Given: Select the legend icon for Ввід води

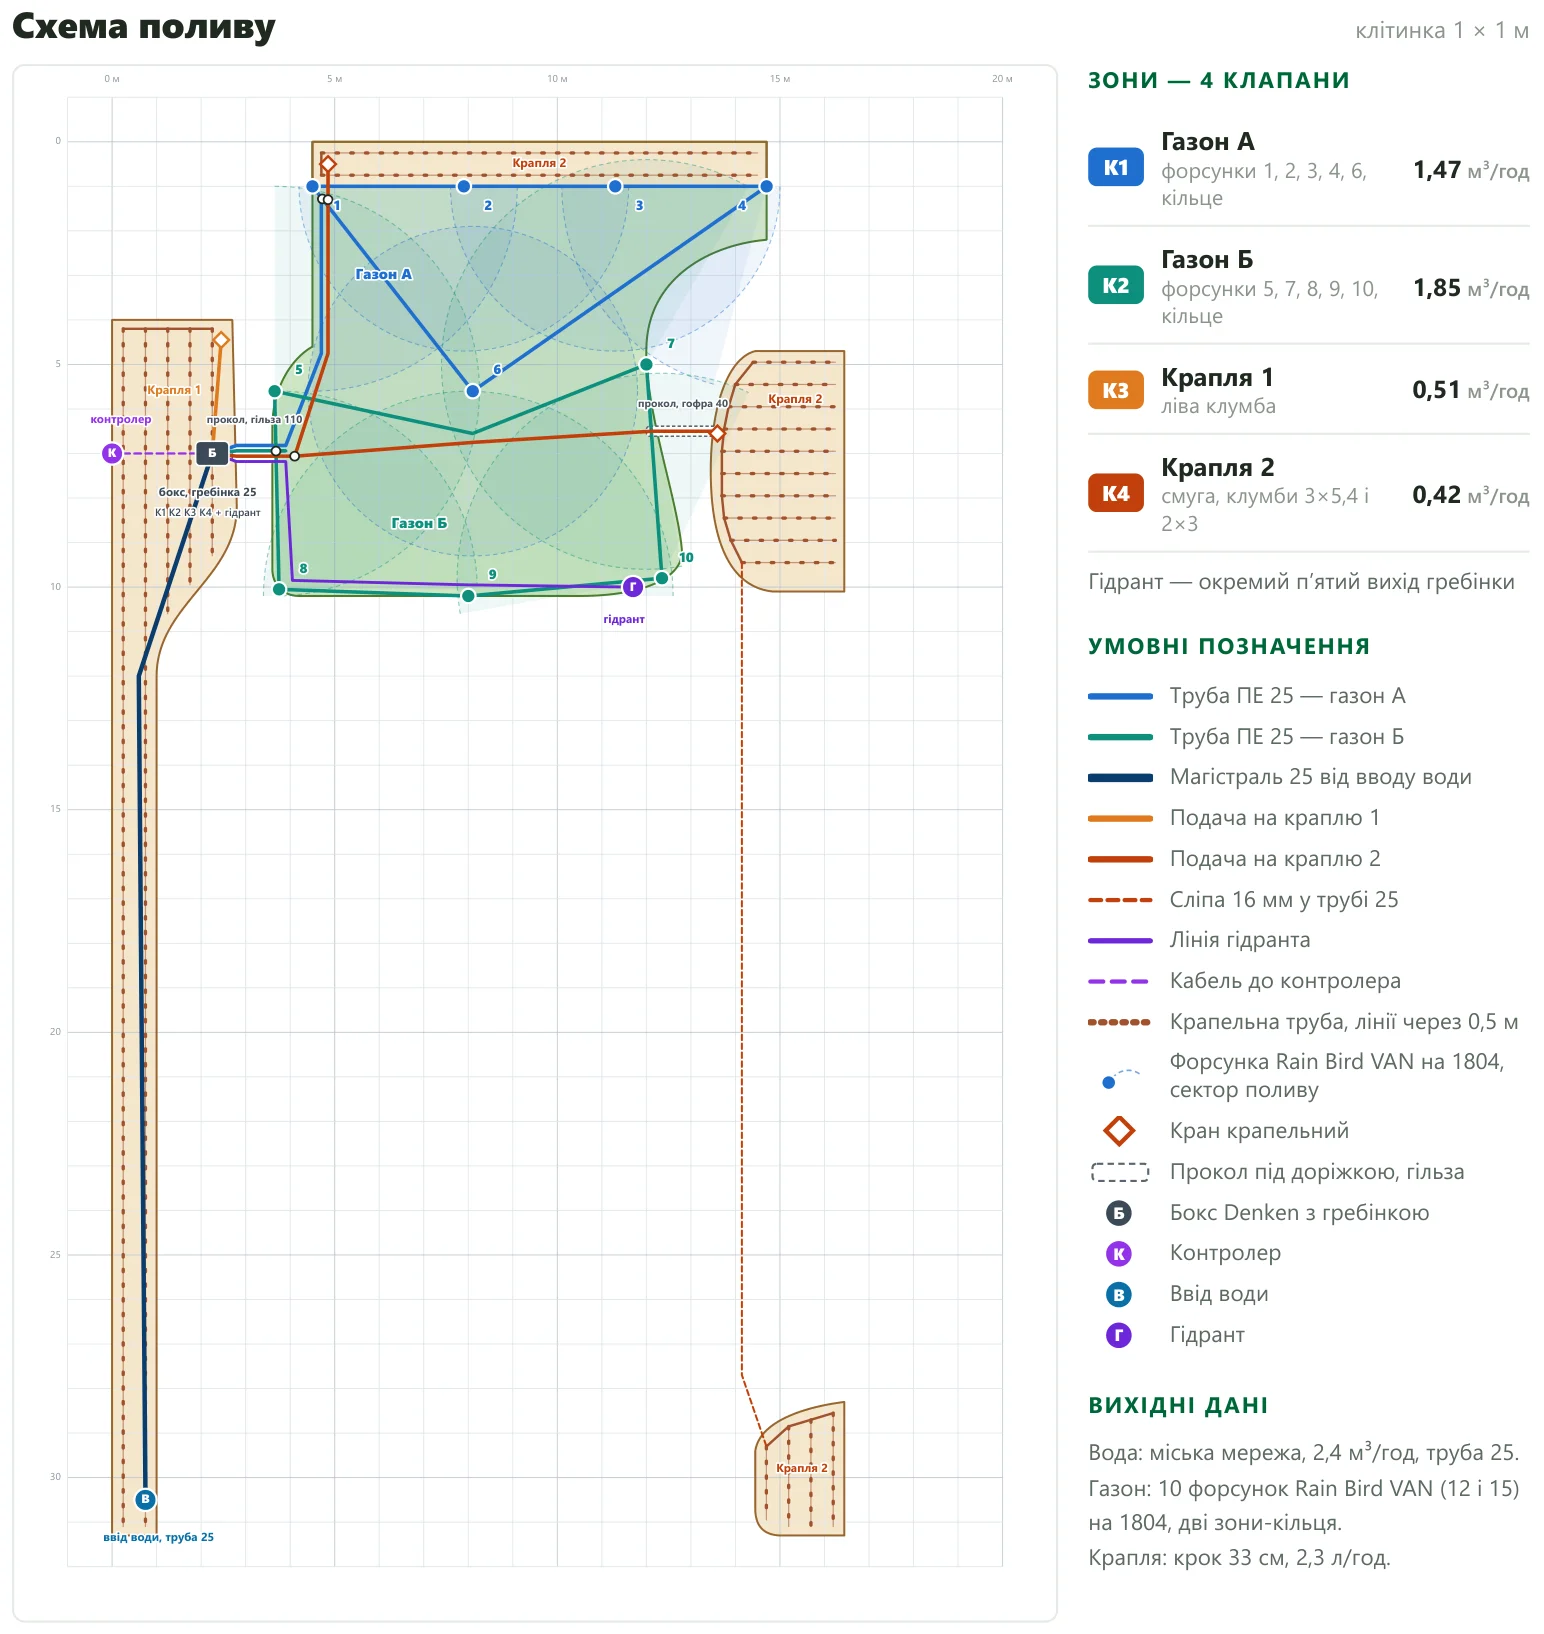Looking at the screenshot, I should [1119, 1294].
